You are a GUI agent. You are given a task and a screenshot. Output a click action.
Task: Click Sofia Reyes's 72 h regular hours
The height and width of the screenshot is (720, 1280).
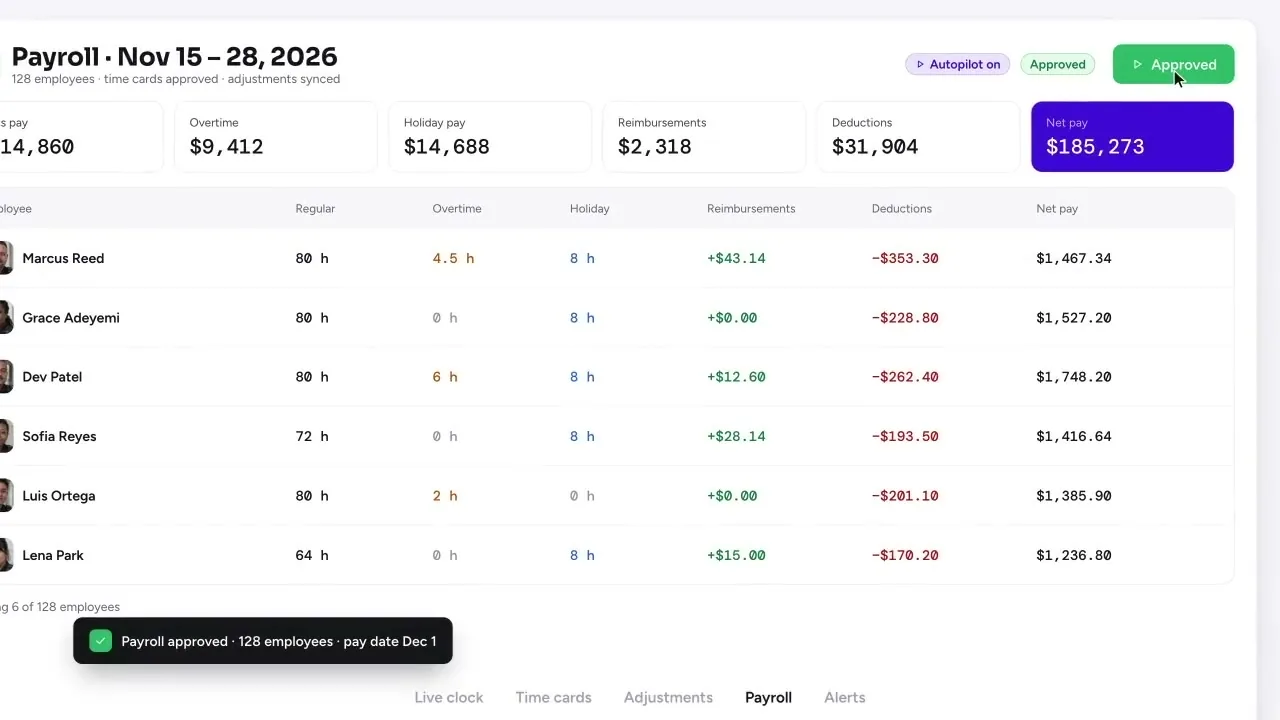(x=312, y=436)
